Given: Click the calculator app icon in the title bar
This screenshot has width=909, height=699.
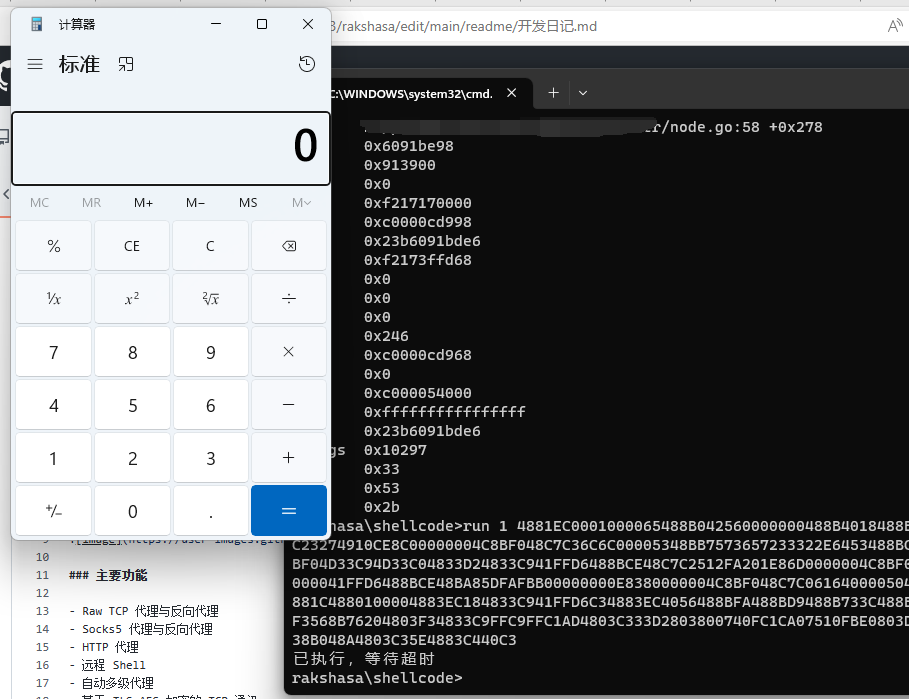Looking at the screenshot, I should click(37, 24).
